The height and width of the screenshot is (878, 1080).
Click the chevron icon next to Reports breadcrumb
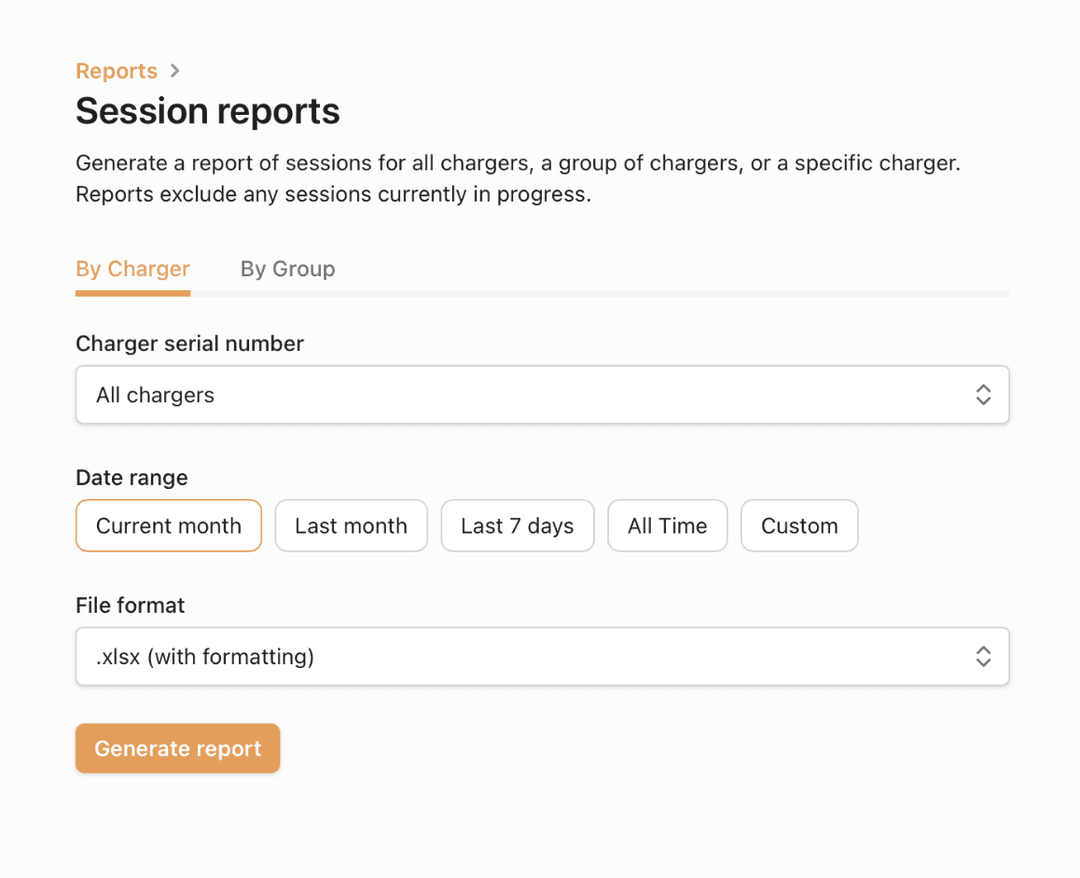tap(175, 71)
